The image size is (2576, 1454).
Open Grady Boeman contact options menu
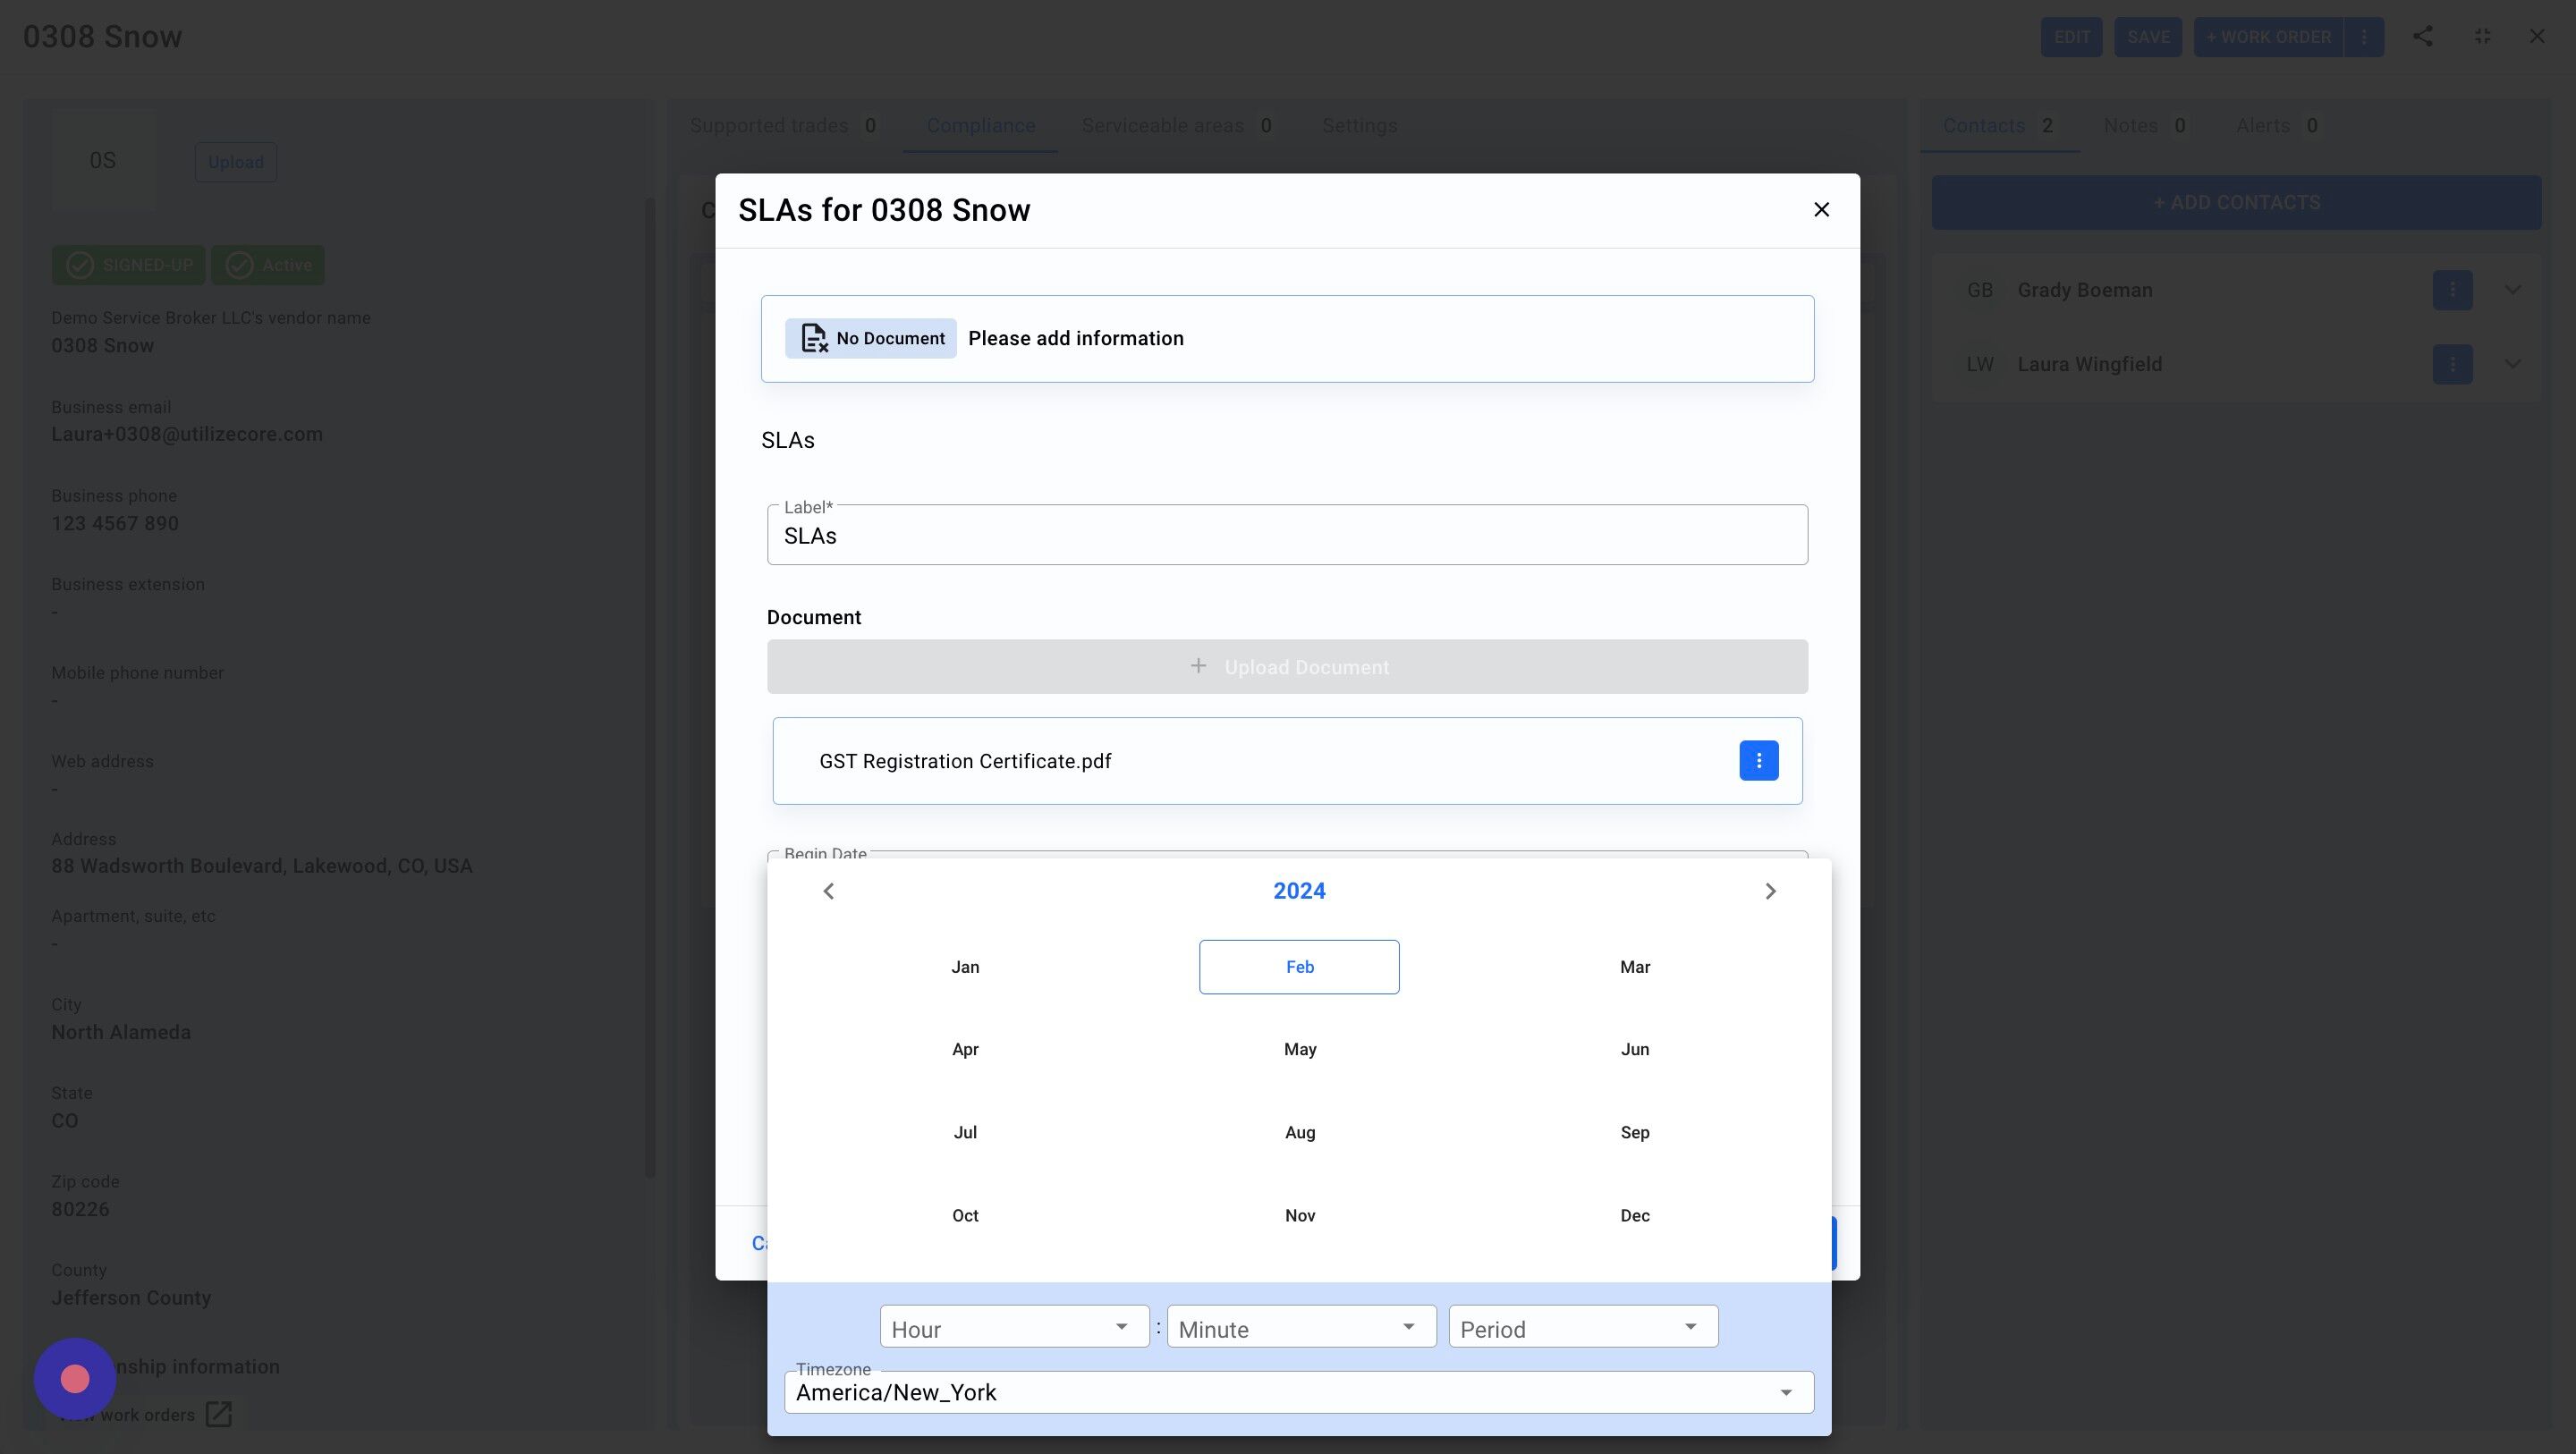[2452, 290]
